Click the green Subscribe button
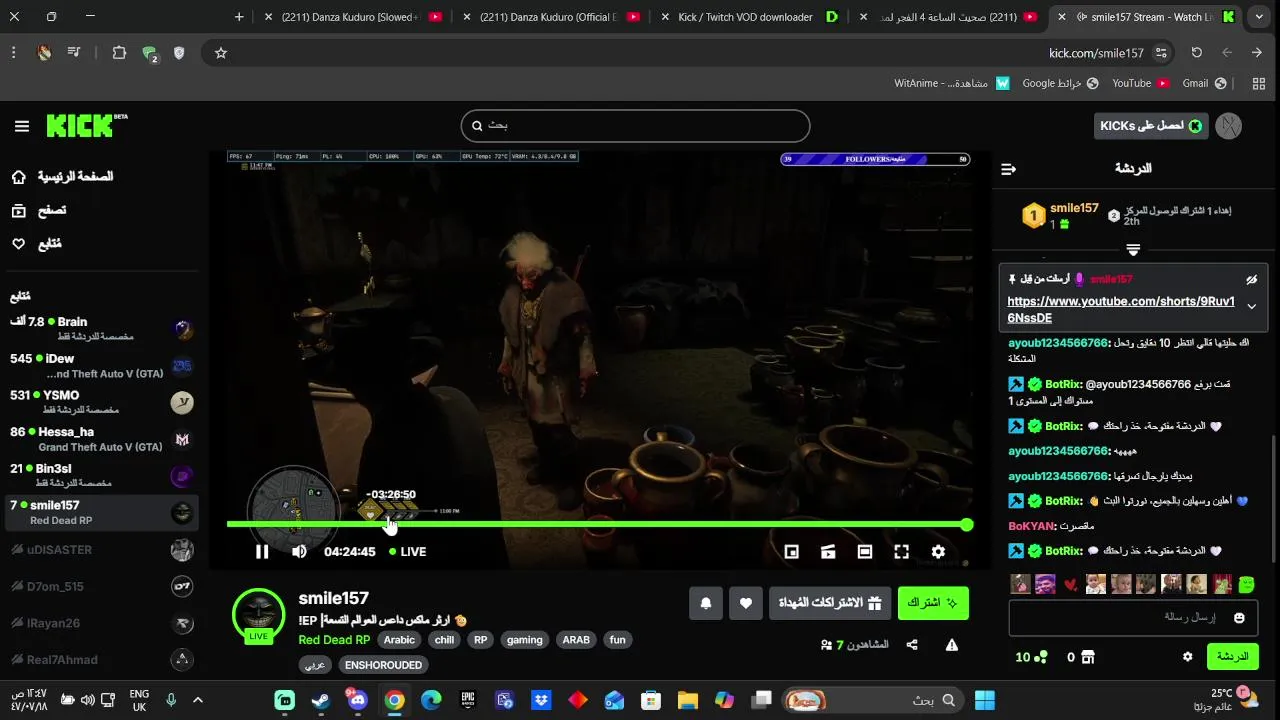 (x=933, y=603)
